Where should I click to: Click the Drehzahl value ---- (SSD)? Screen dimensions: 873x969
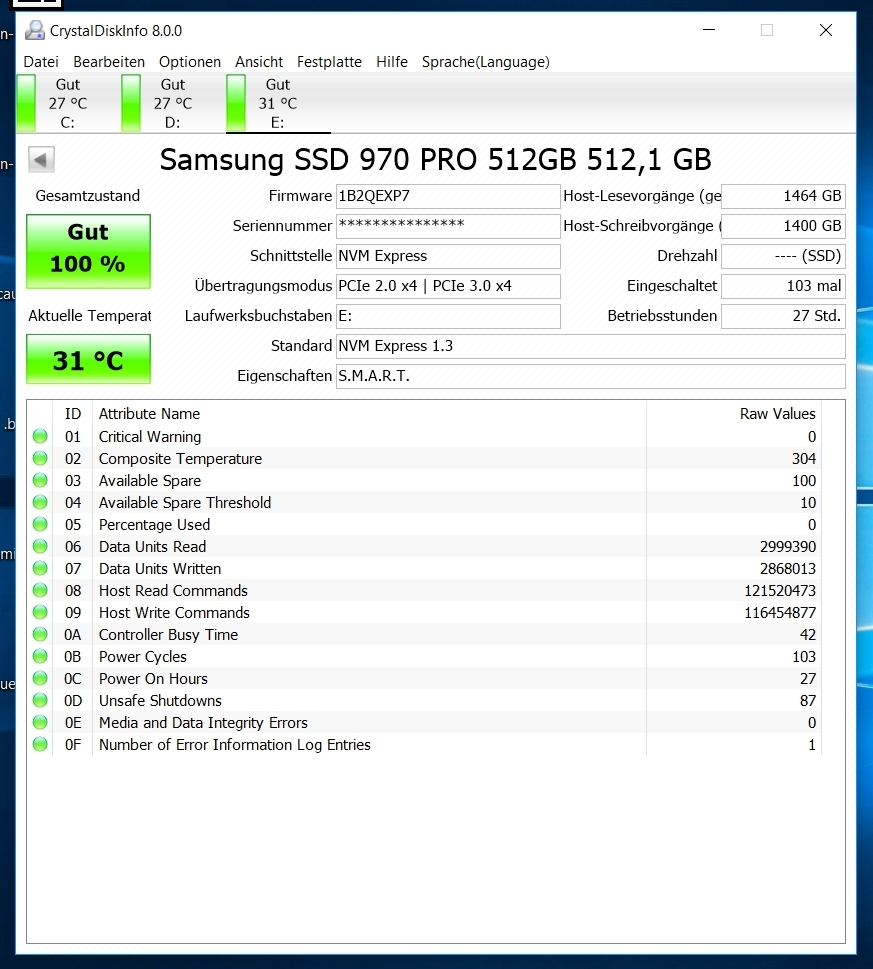click(783, 256)
